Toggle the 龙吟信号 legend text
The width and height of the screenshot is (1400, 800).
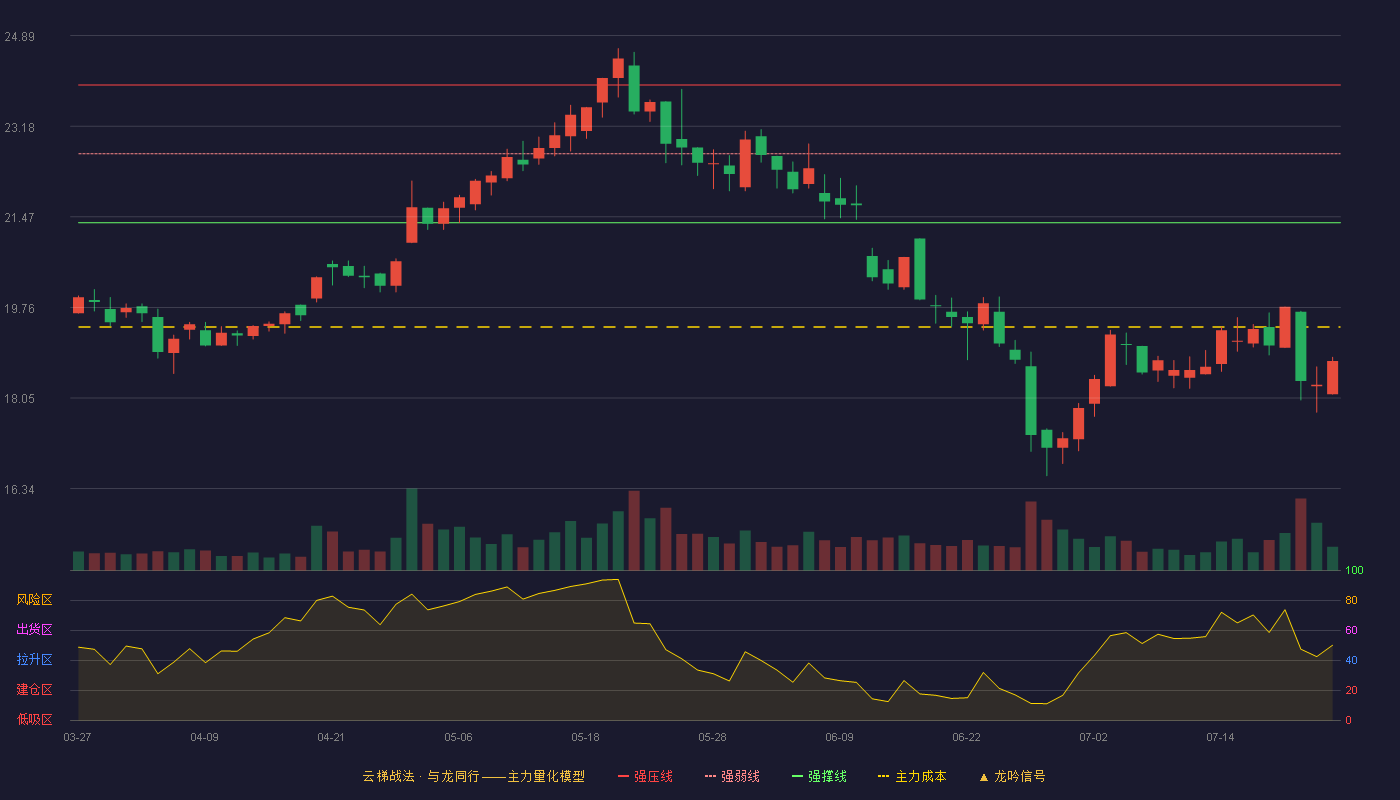pyautogui.click(x=1019, y=776)
